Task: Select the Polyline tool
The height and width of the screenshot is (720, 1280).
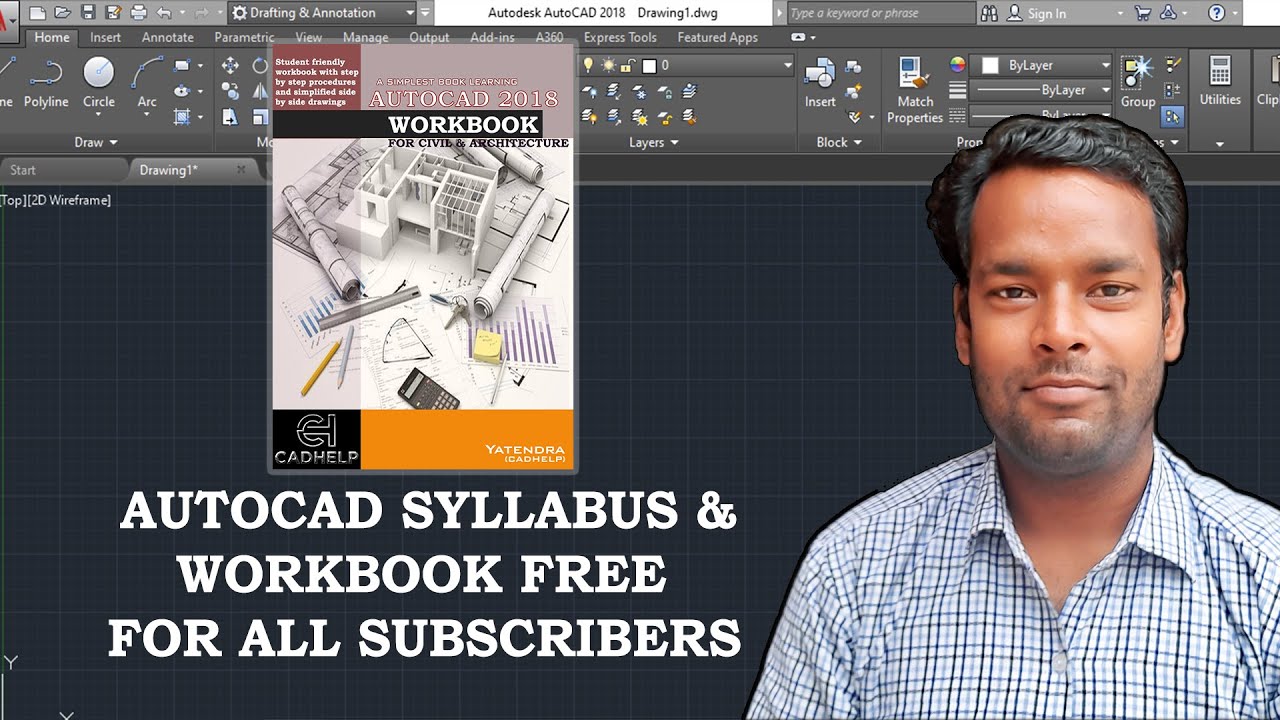Action: tap(46, 82)
